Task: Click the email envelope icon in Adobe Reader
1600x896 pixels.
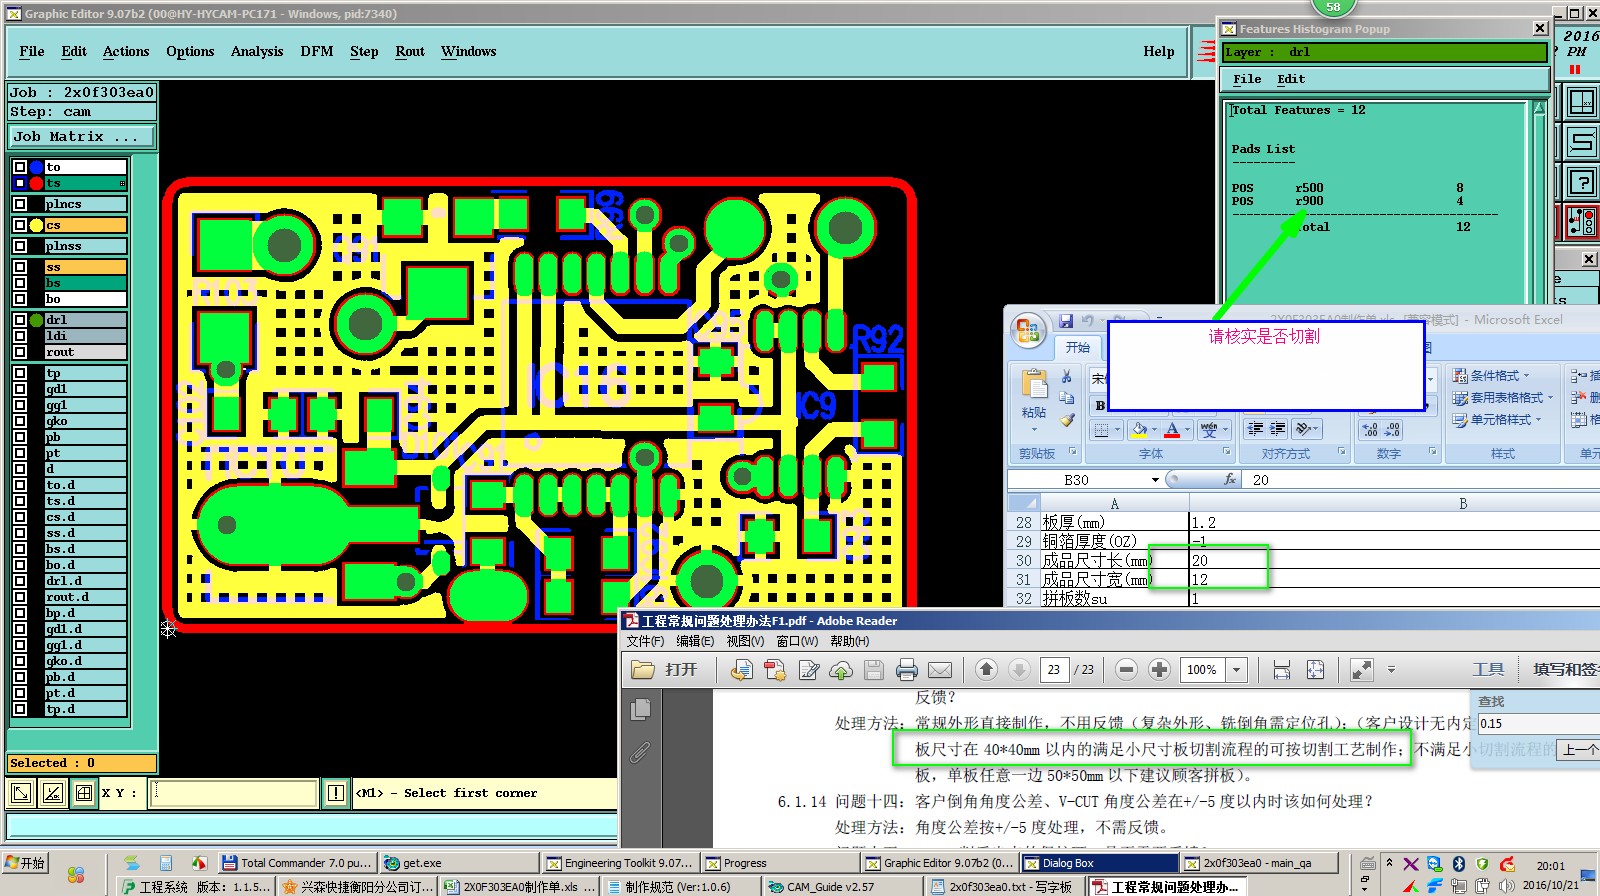Action: pos(940,670)
